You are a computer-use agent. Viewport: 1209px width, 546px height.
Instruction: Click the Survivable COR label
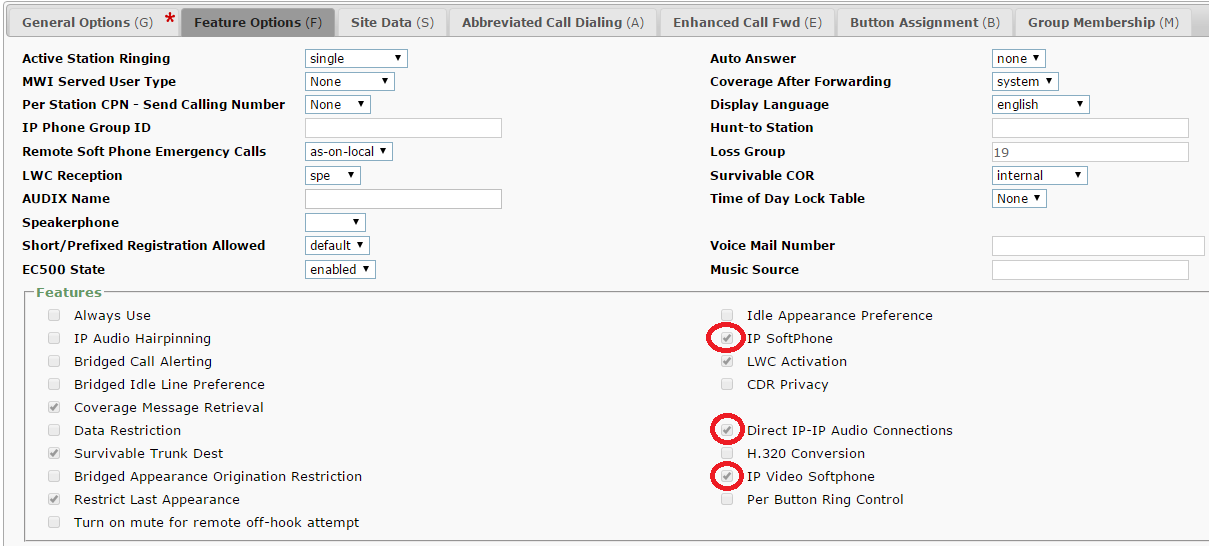pyautogui.click(x=762, y=176)
